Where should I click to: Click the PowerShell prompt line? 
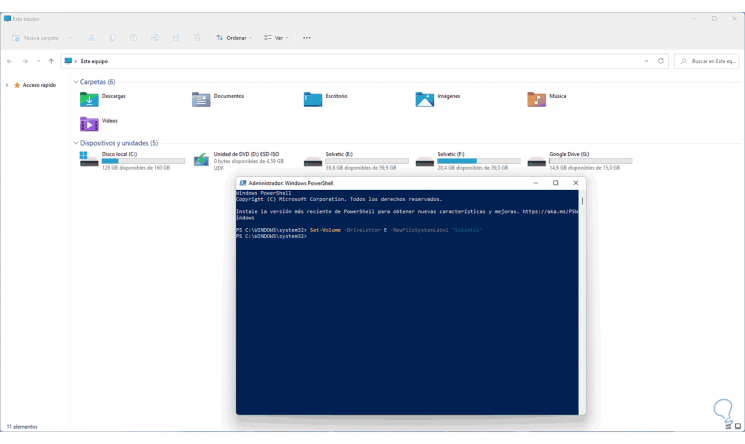coord(271,236)
